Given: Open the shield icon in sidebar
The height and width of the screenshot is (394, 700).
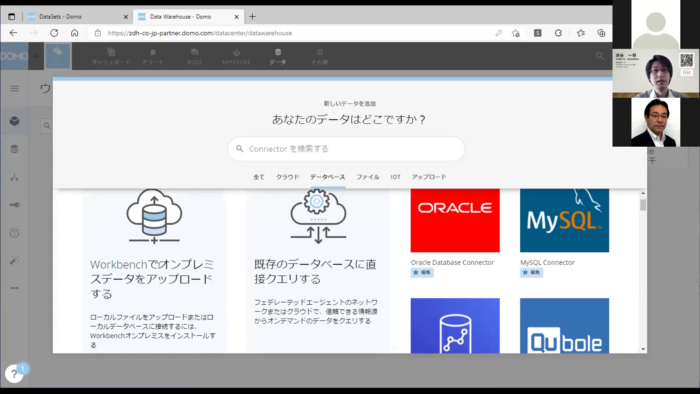Looking at the screenshot, I should 14,233.
